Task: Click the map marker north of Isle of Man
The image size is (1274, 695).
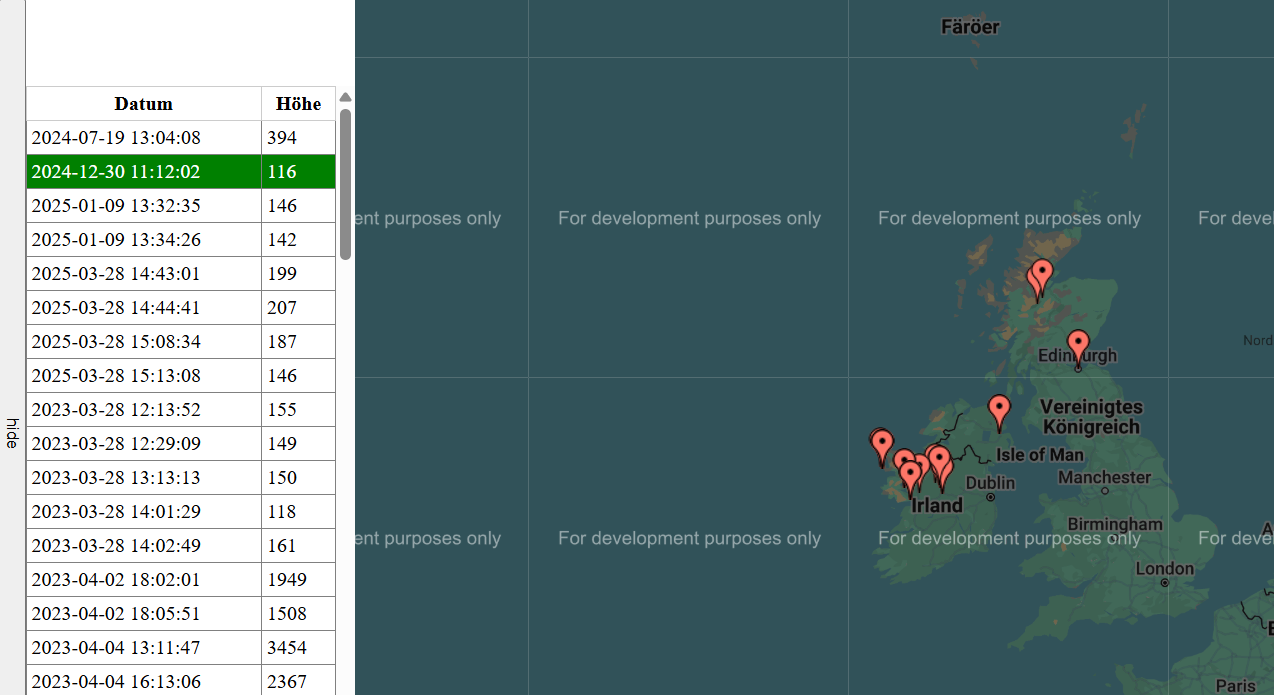Action: point(999,409)
